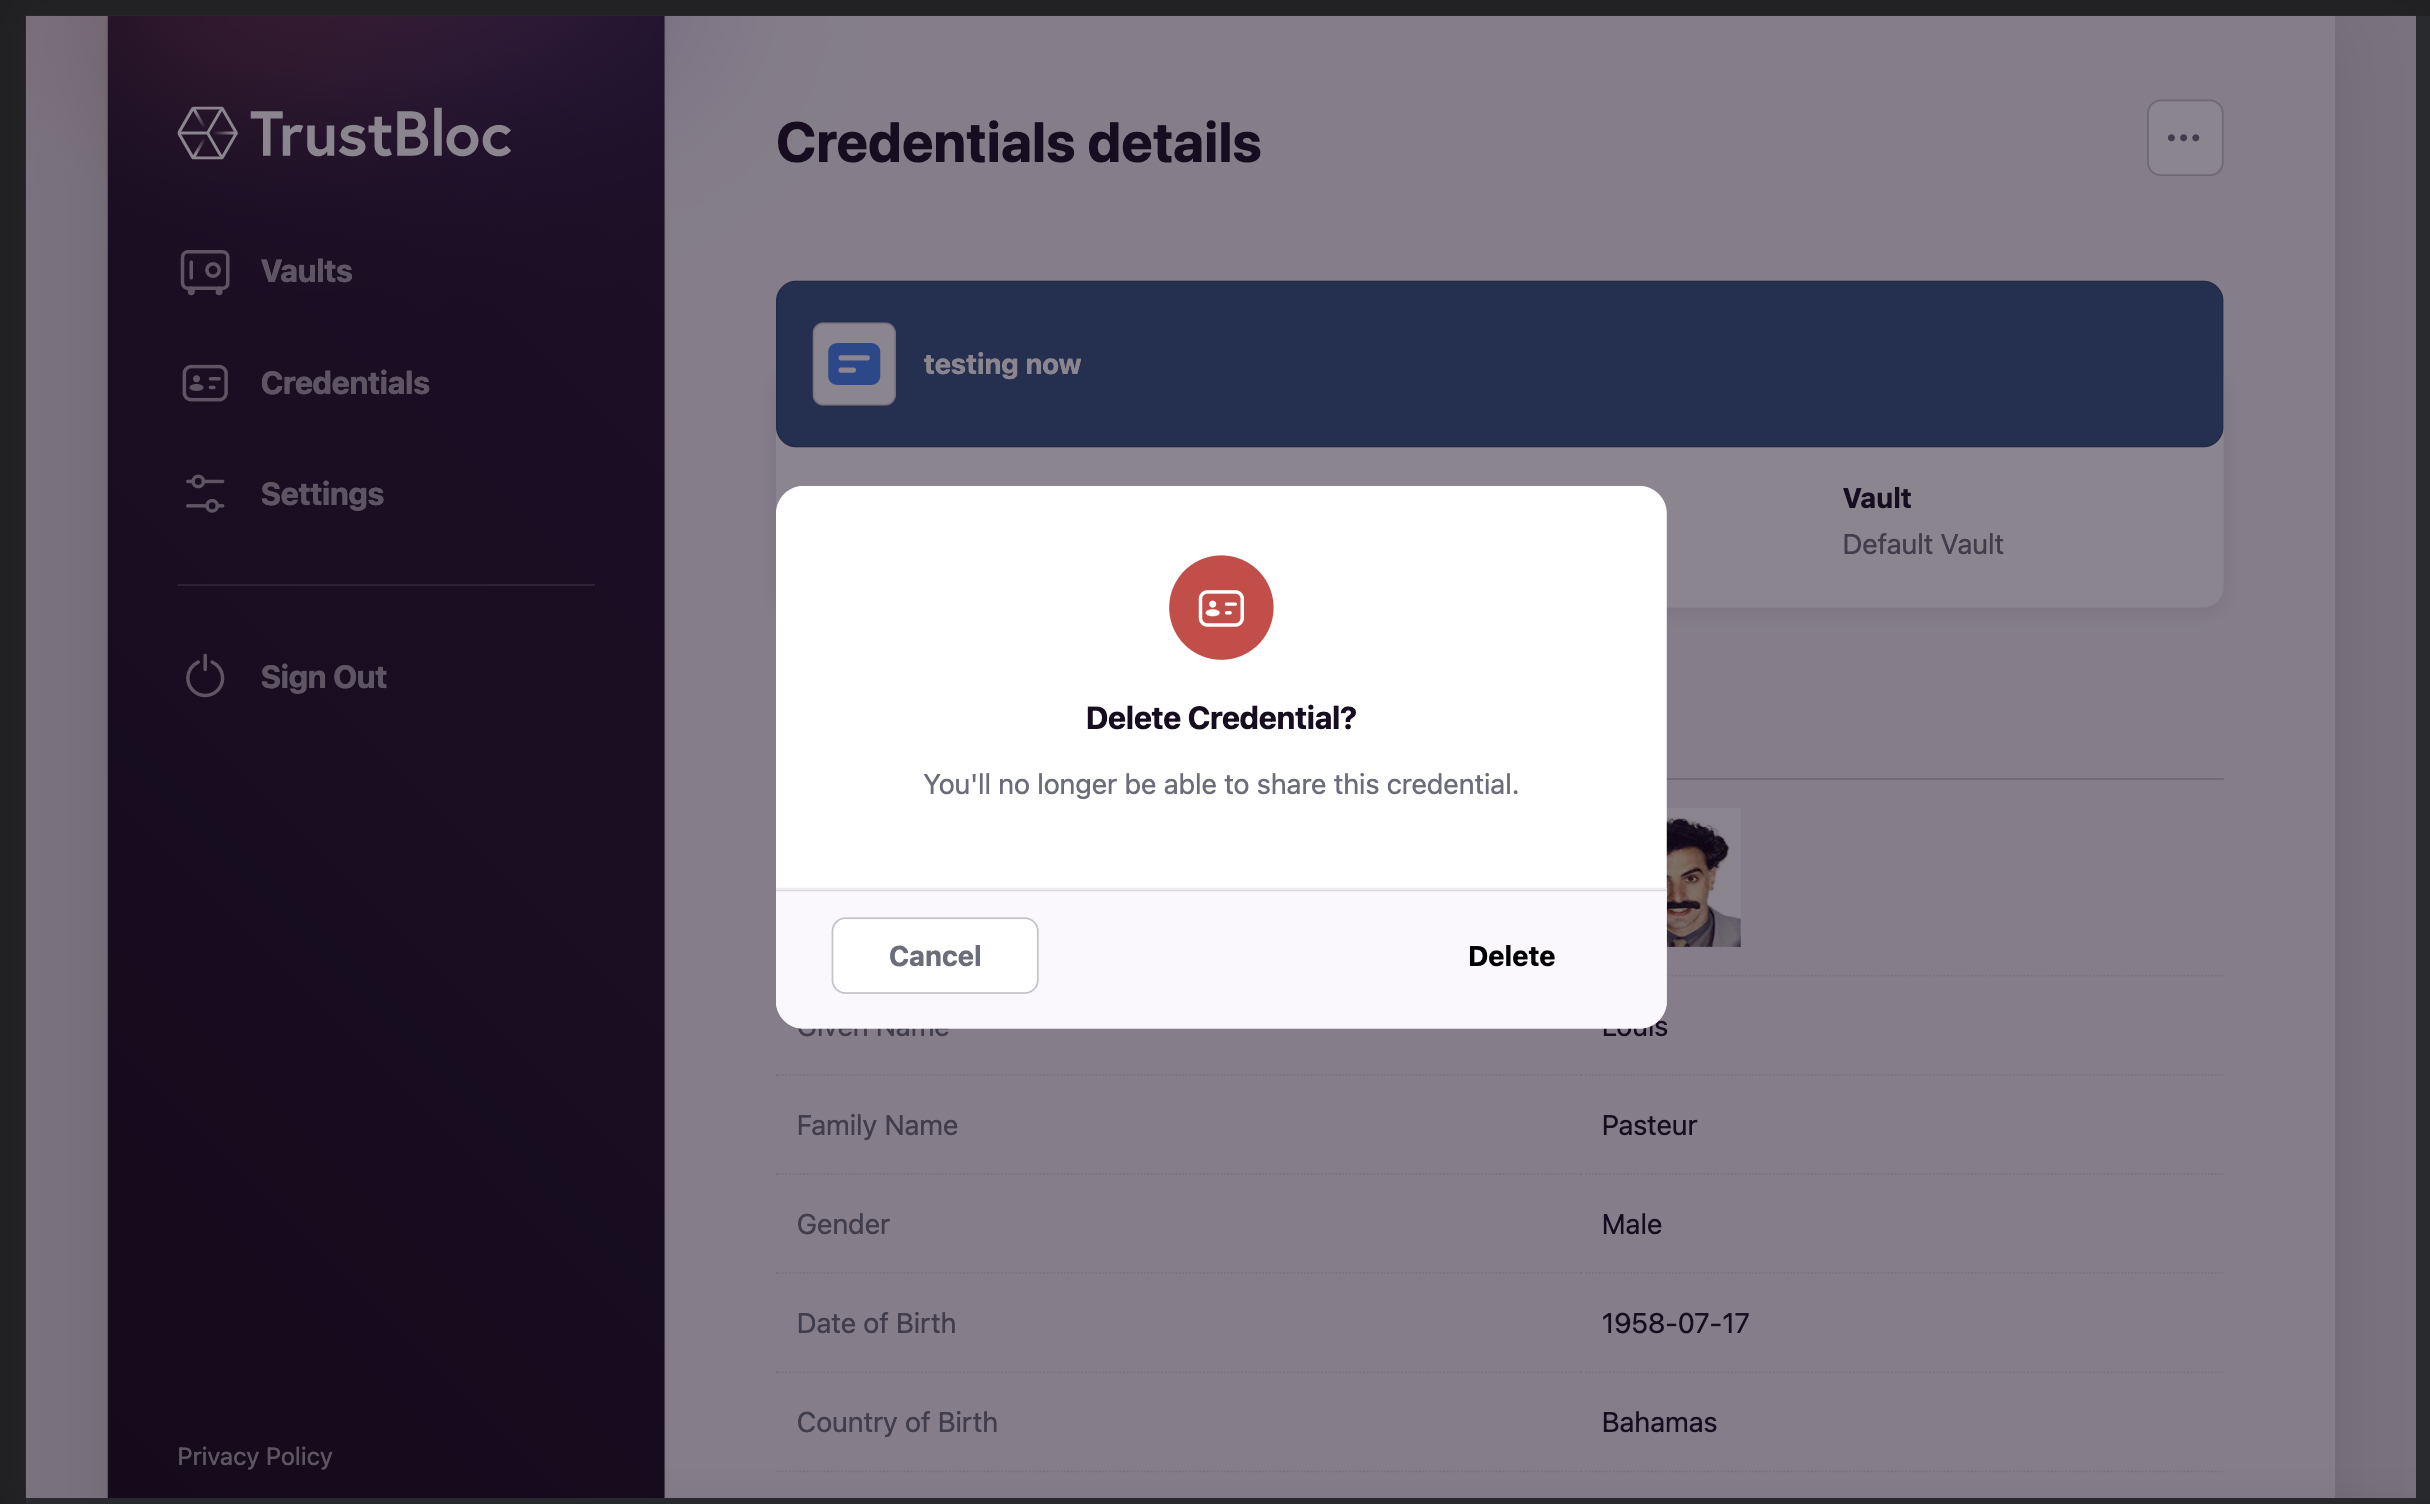Click the Date of Birth row
This screenshot has height=1504, width=2430.
(x=875, y=1322)
